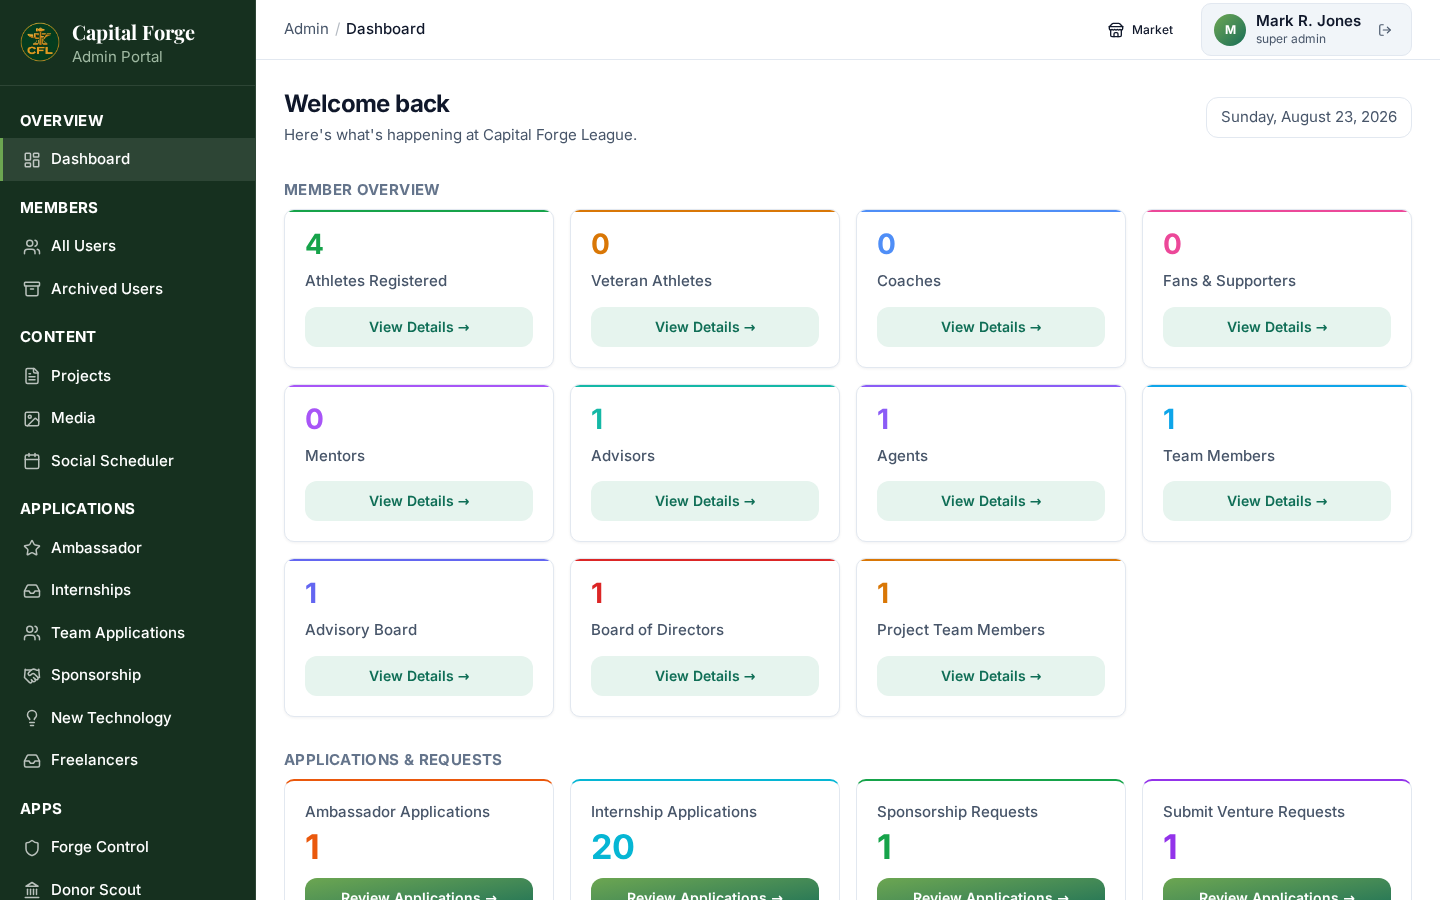The image size is (1440, 900).
Task: View details for Athletes Registered
Action: click(x=419, y=327)
